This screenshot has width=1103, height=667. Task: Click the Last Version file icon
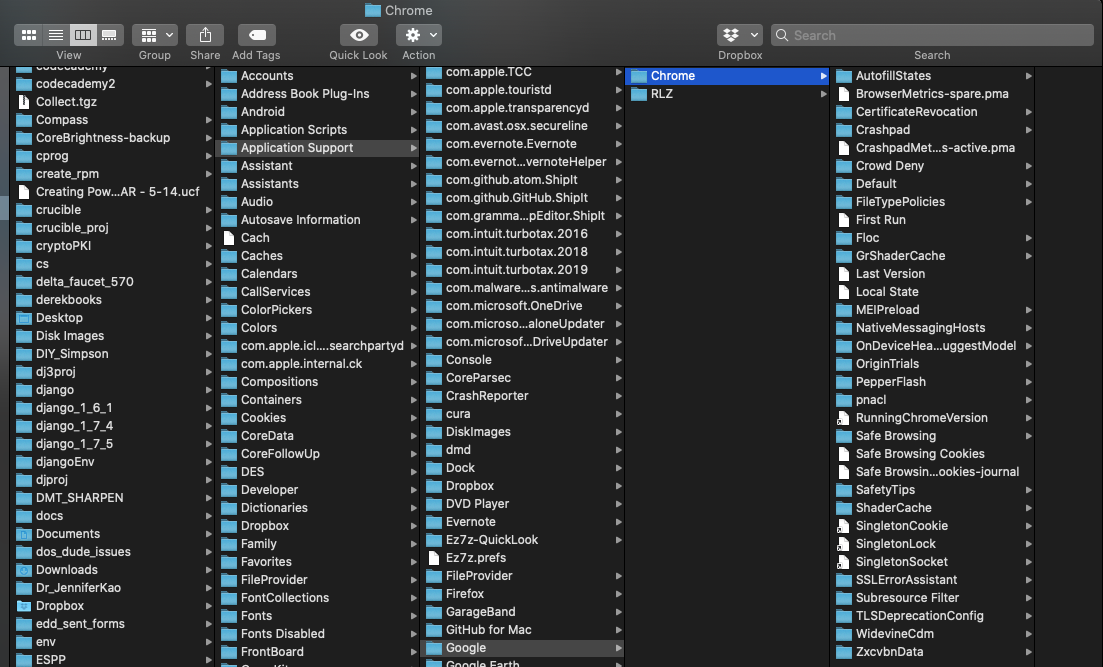click(x=844, y=274)
